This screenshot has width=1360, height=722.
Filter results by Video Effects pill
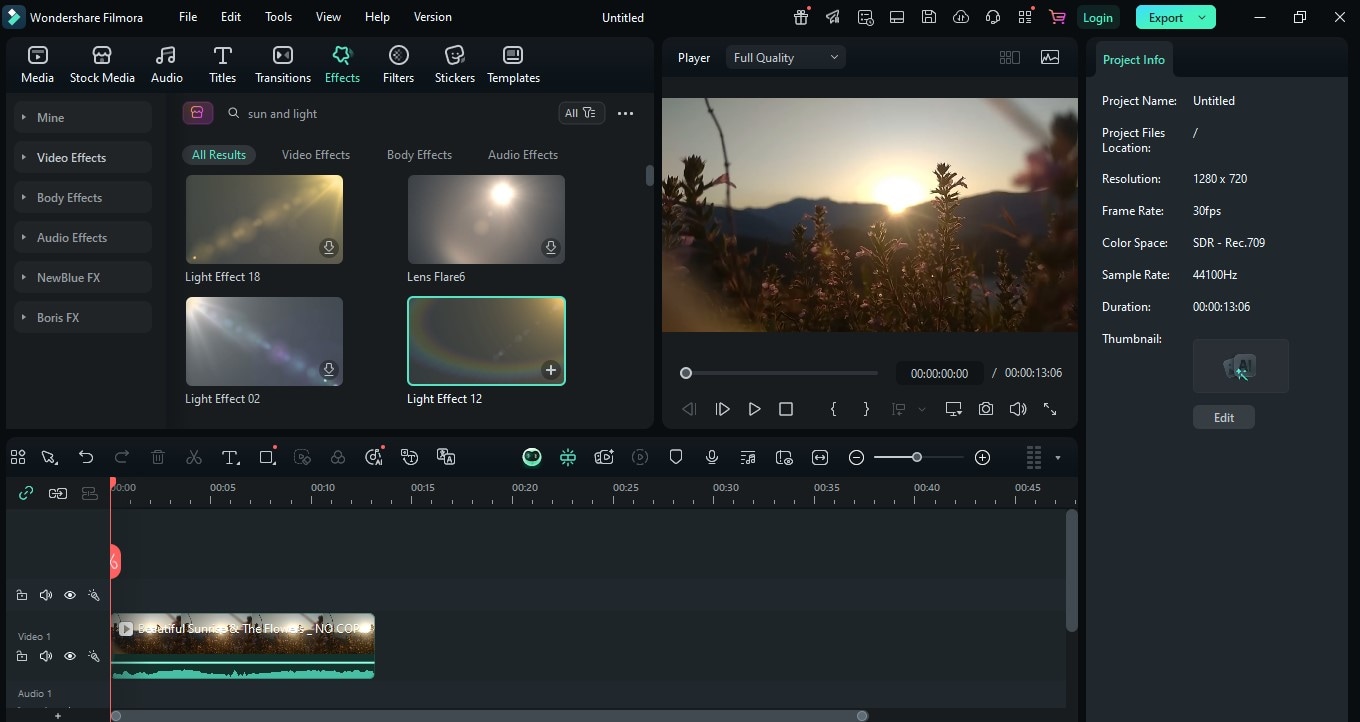click(316, 155)
